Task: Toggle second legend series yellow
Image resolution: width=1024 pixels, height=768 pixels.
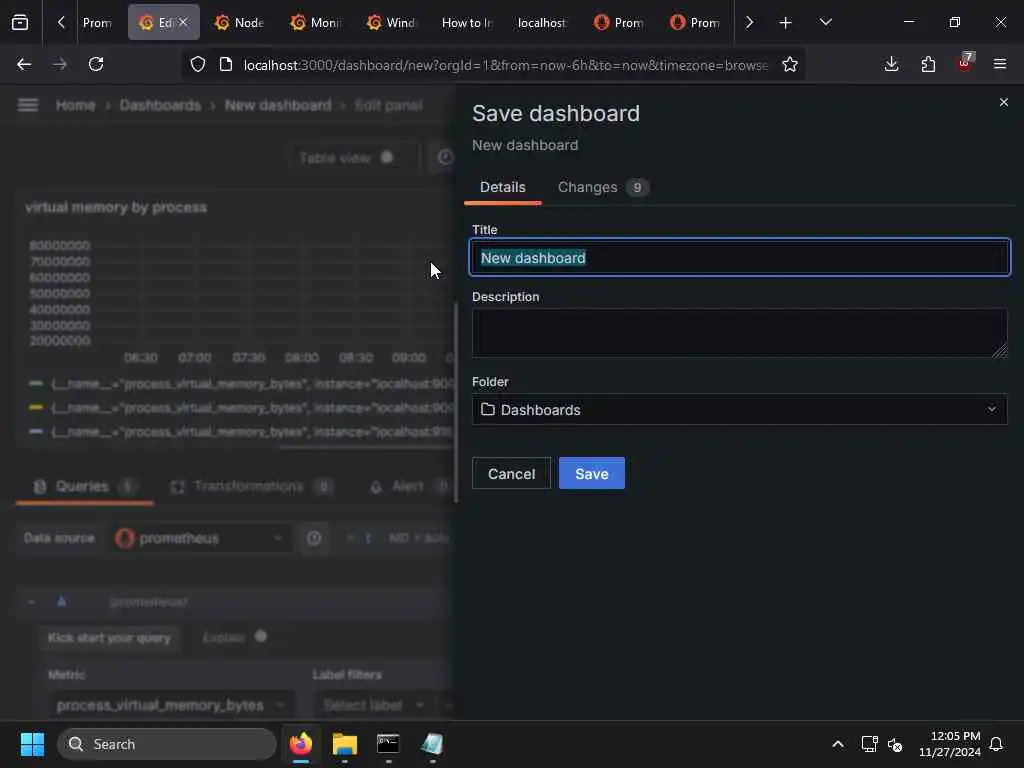Action: click(36, 408)
